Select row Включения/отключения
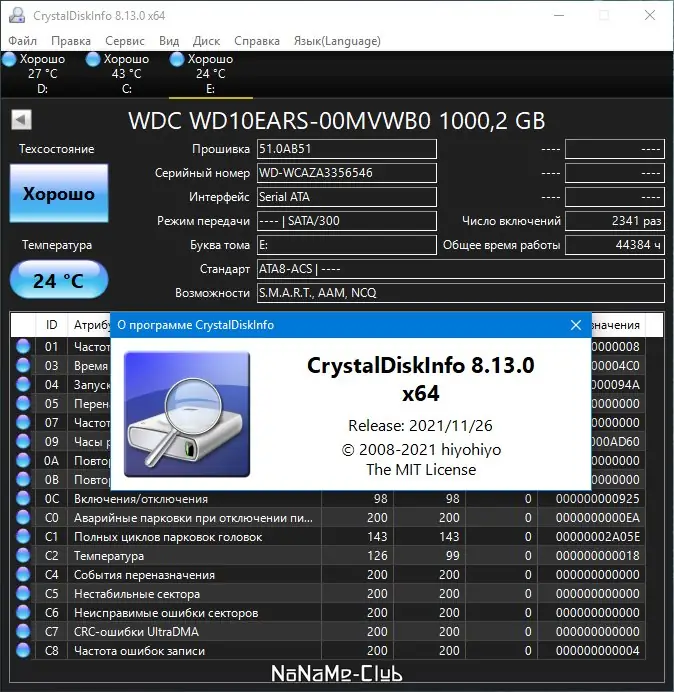 click(x=327, y=499)
